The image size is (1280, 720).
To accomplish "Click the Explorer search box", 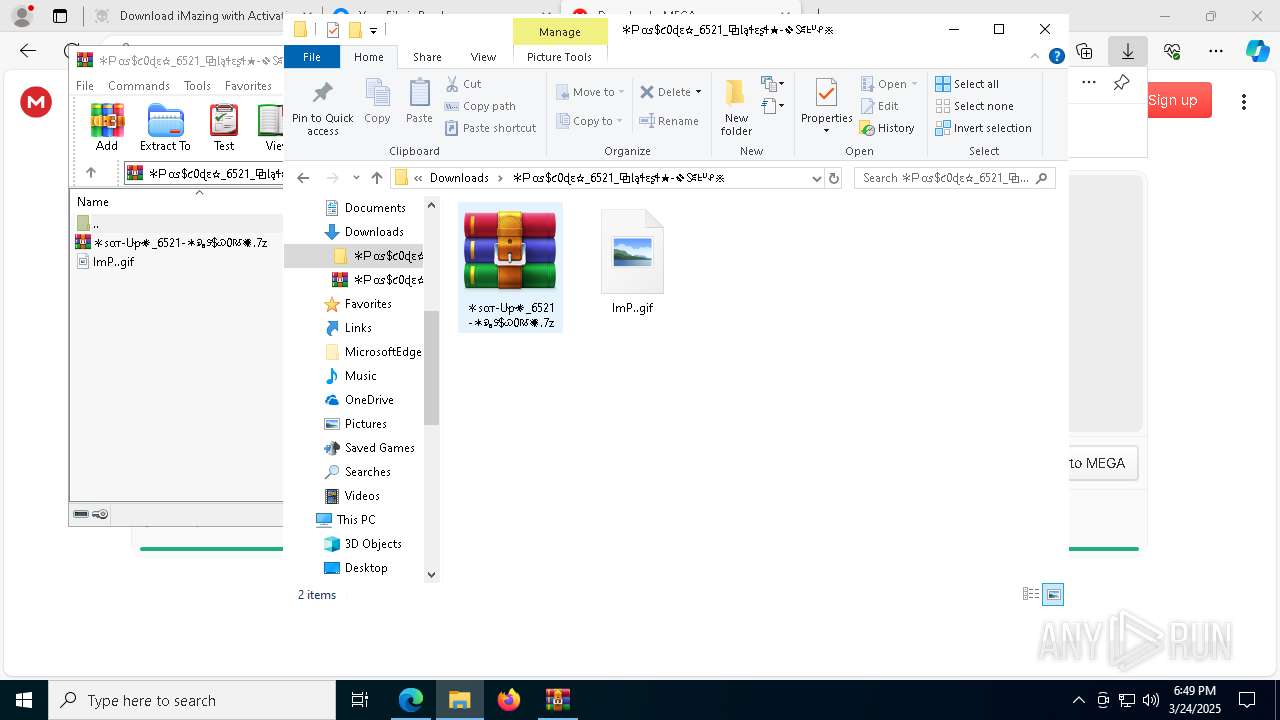I will (955, 178).
